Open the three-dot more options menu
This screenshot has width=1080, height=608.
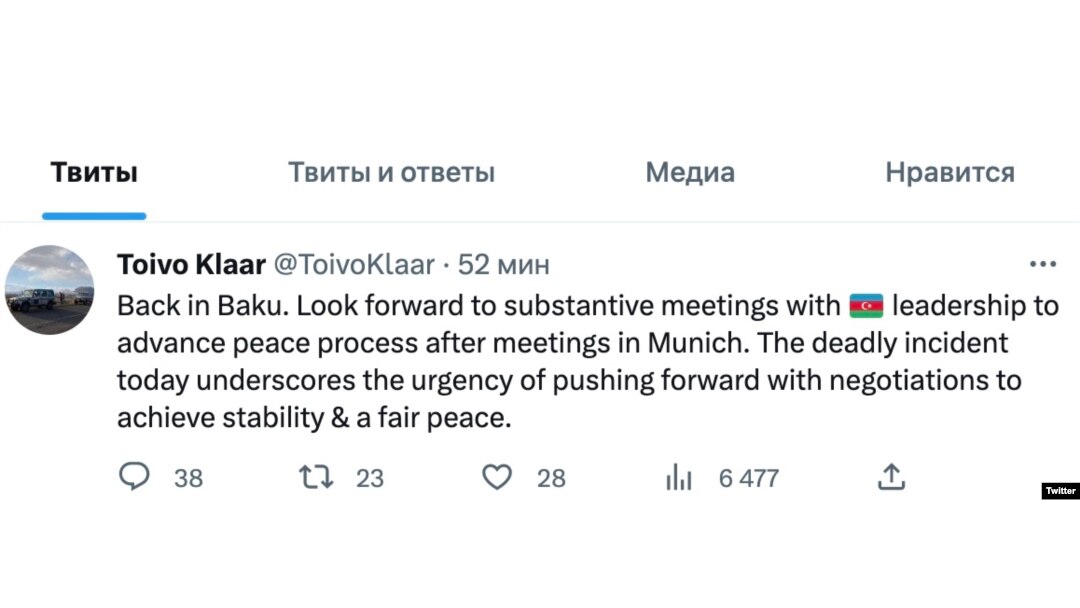pos(1042,265)
